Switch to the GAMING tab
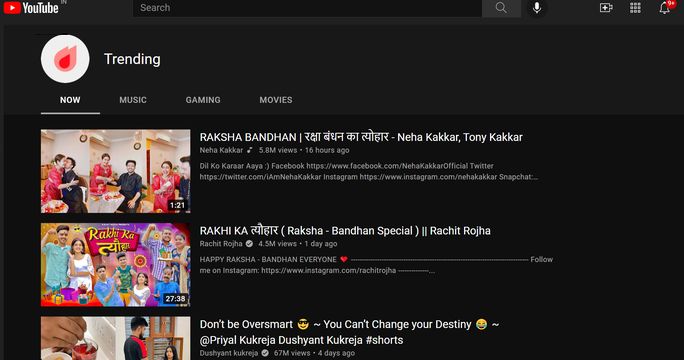Viewport: 684px width, 360px height. click(x=203, y=100)
